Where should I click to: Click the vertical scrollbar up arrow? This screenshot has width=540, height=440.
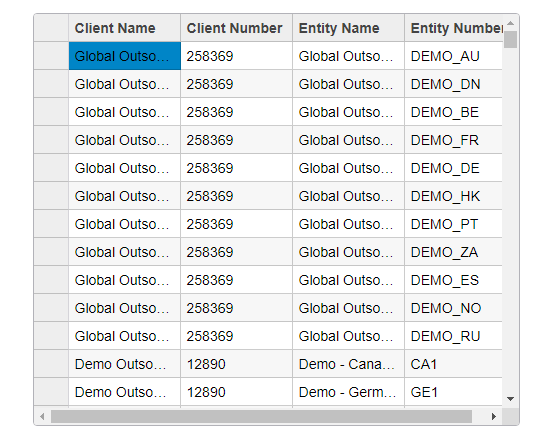point(510,23)
